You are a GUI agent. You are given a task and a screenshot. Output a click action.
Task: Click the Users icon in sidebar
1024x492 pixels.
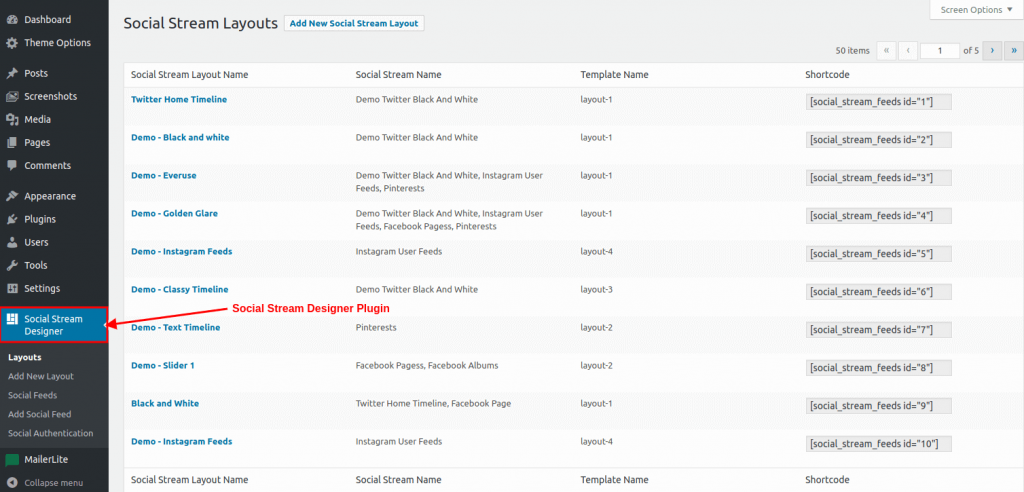coord(12,242)
